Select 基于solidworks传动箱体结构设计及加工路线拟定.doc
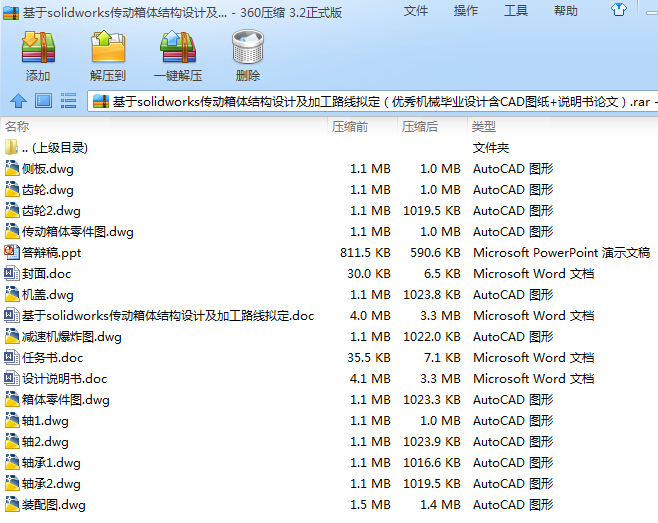Image resolution: width=658 pixels, height=523 pixels. pos(168,316)
